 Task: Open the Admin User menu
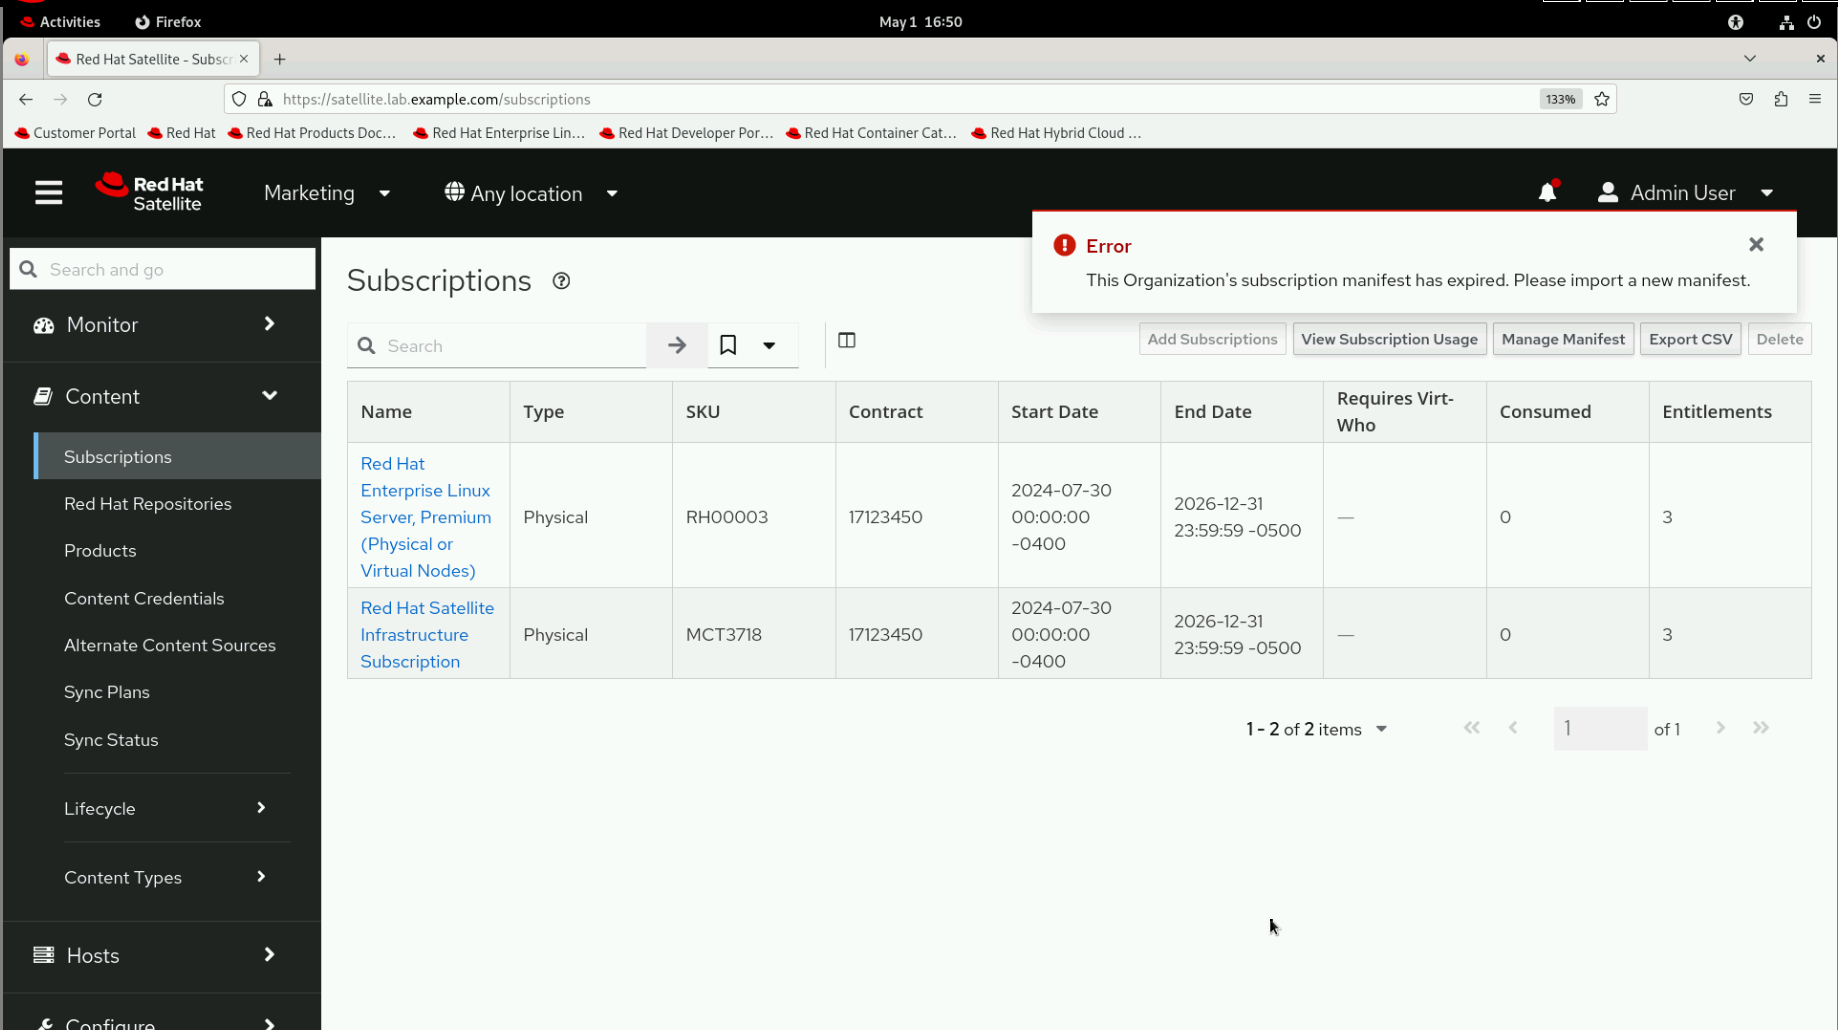1686,193
